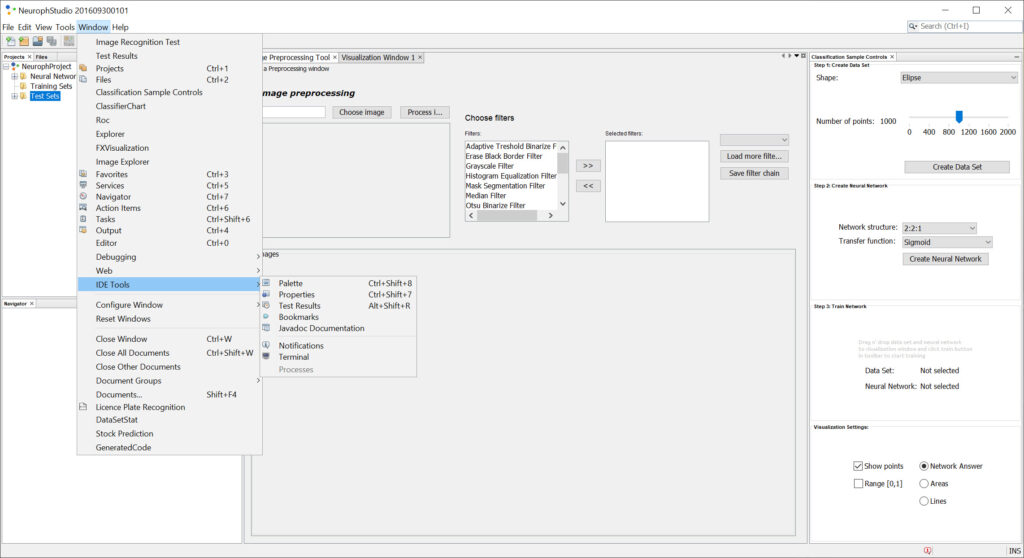Open the Transfer function dropdown
Image resolution: width=1024 pixels, height=558 pixels.
point(948,242)
